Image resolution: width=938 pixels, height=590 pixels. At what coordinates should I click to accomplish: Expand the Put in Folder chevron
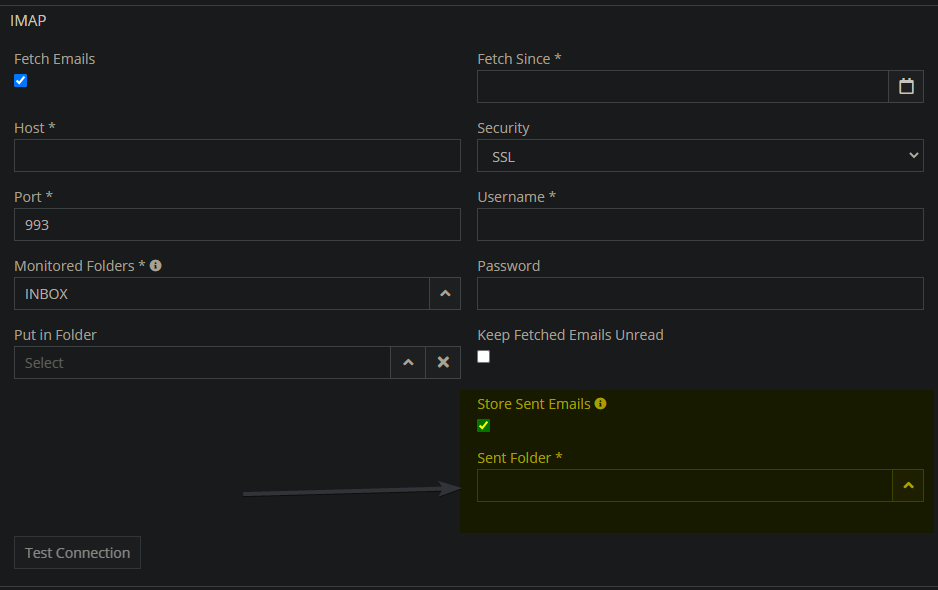(x=408, y=363)
